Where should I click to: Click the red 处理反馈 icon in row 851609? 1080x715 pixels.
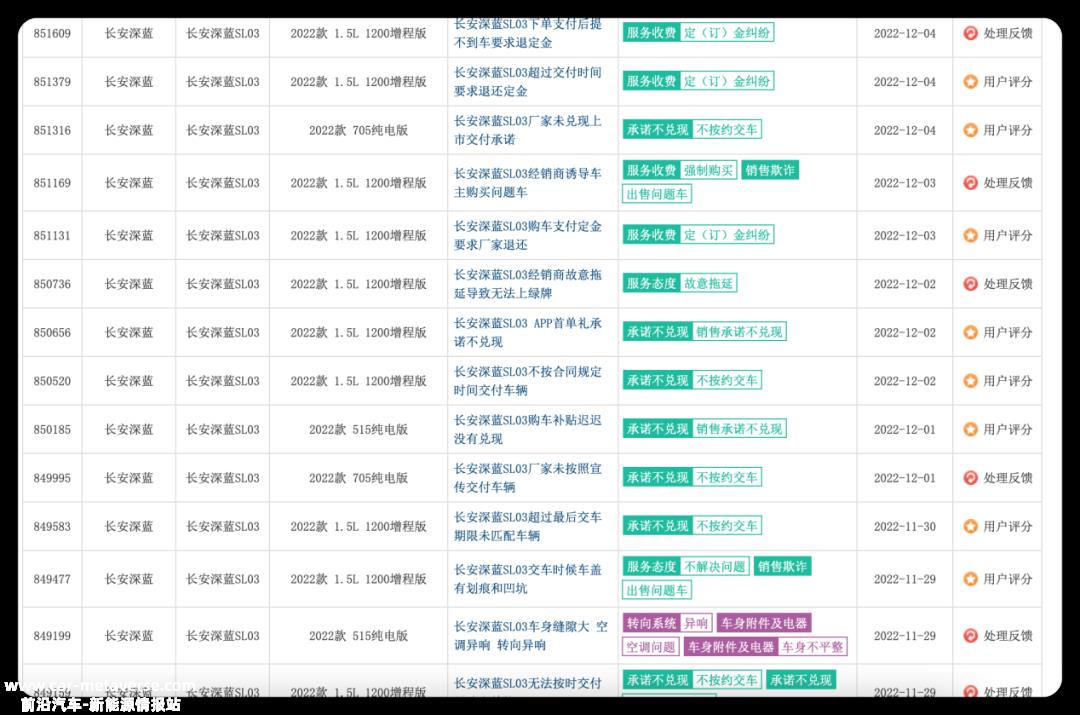970,33
